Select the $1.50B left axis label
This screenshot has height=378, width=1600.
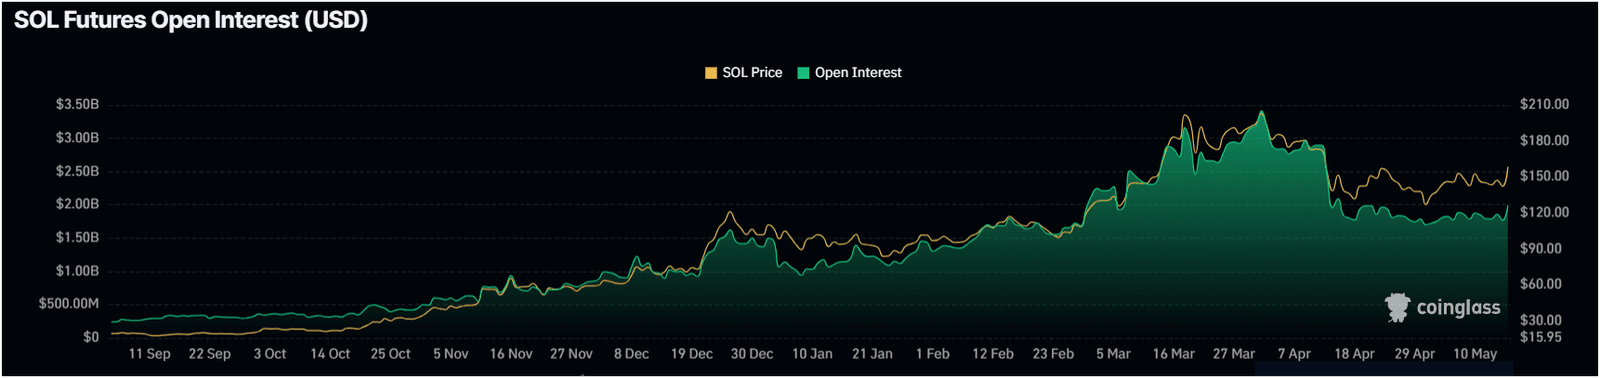point(77,237)
